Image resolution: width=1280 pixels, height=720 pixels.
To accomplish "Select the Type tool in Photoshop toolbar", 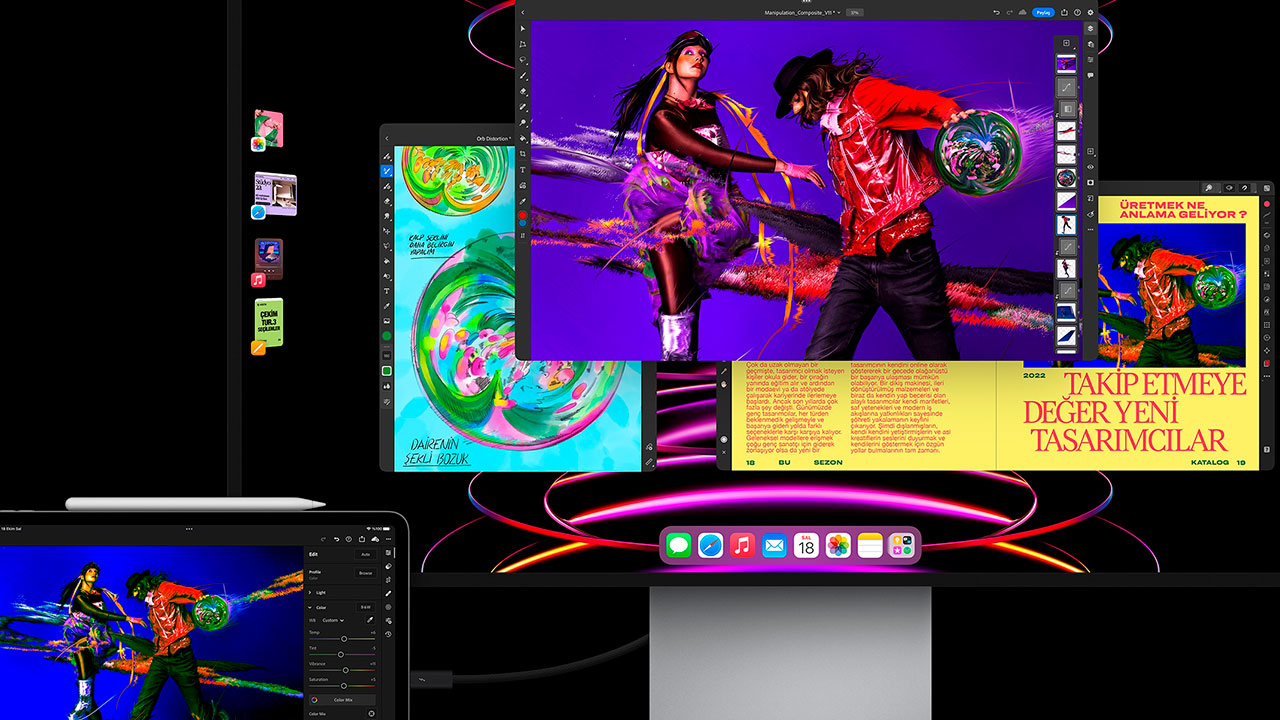I will [x=523, y=170].
